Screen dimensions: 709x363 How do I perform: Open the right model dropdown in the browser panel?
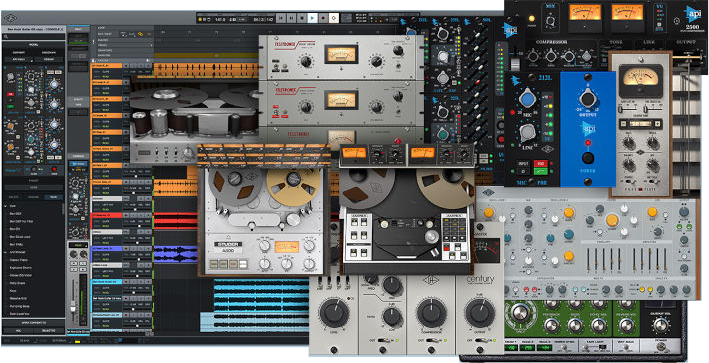coord(49,60)
